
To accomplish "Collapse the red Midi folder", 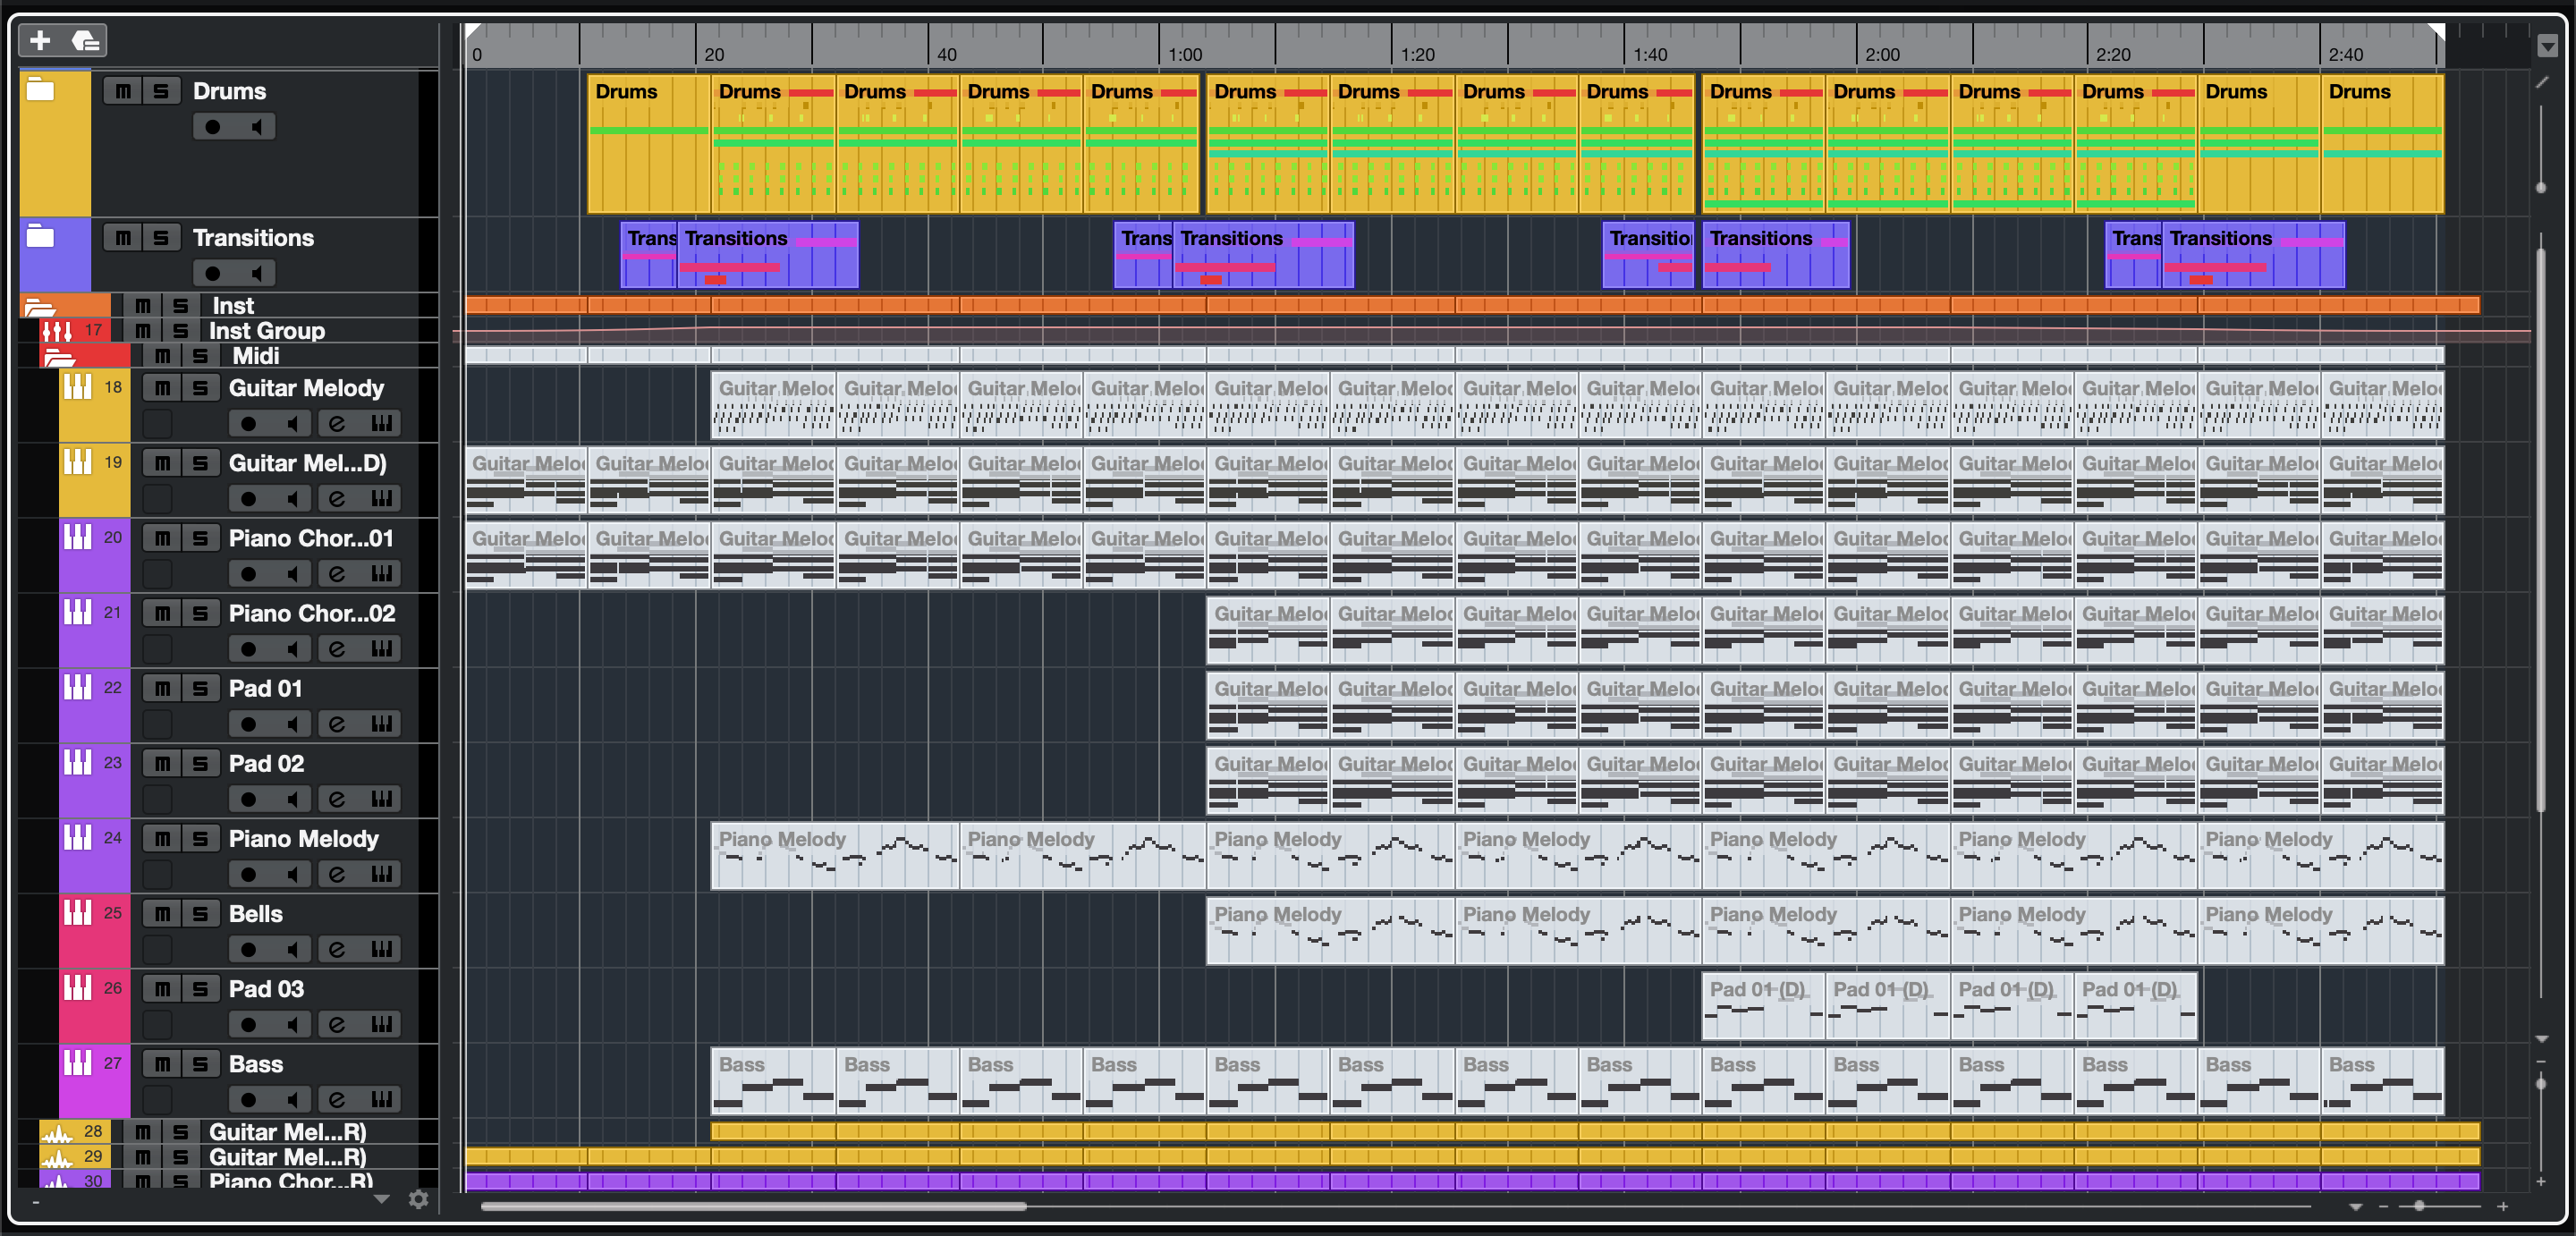I will point(60,356).
